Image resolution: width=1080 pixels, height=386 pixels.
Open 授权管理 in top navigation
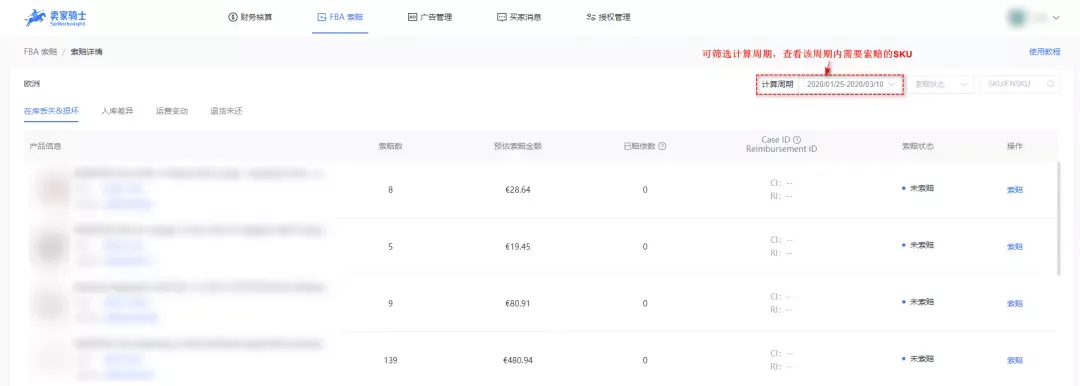(x=608, y=17)
